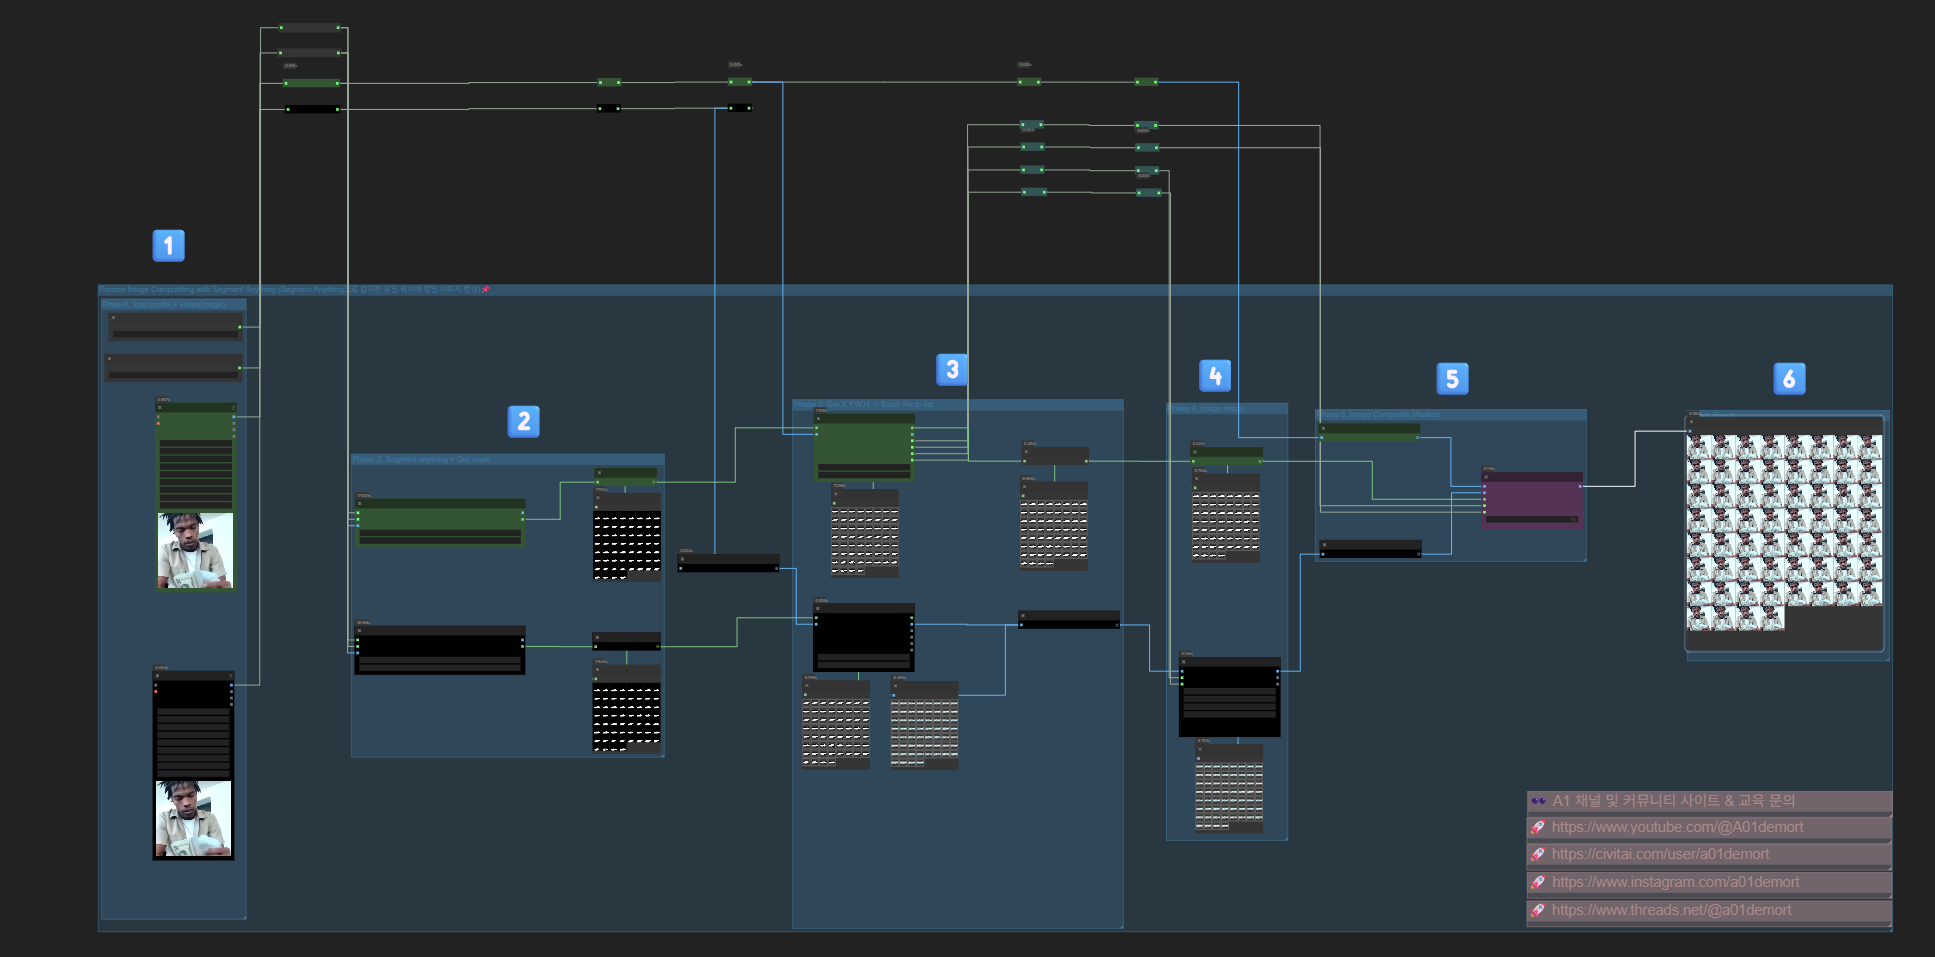Click the blue number 3 marker
The height and width of the screenshot is (957, 1935).
tap(951, 370)
